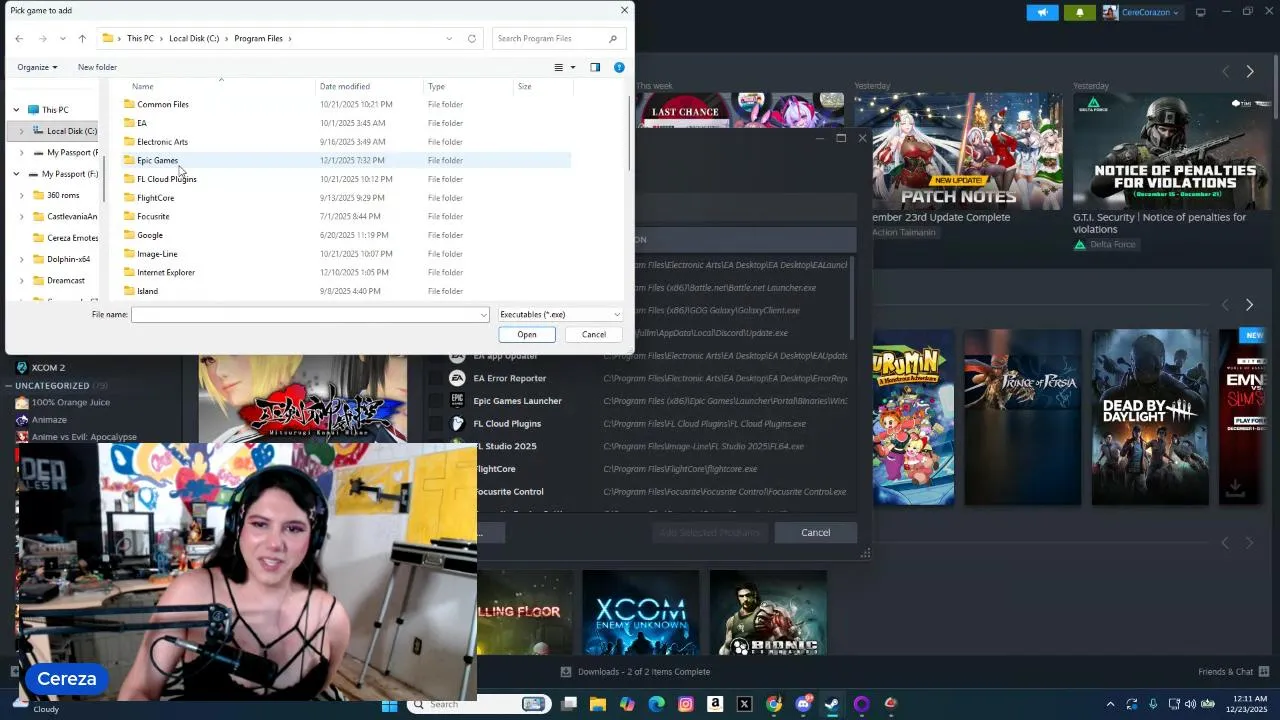Open the file type Executables dropdown
1280x720 pixels.
(x=560, y=314)
